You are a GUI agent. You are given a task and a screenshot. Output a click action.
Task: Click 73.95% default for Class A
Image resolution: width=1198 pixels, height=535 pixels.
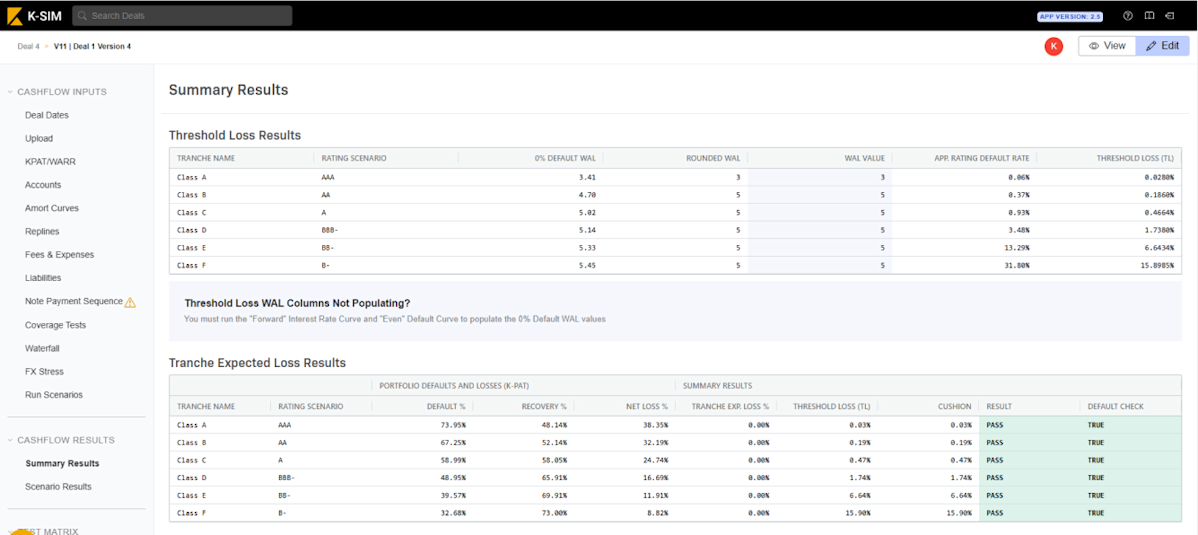tap(453, 425)
